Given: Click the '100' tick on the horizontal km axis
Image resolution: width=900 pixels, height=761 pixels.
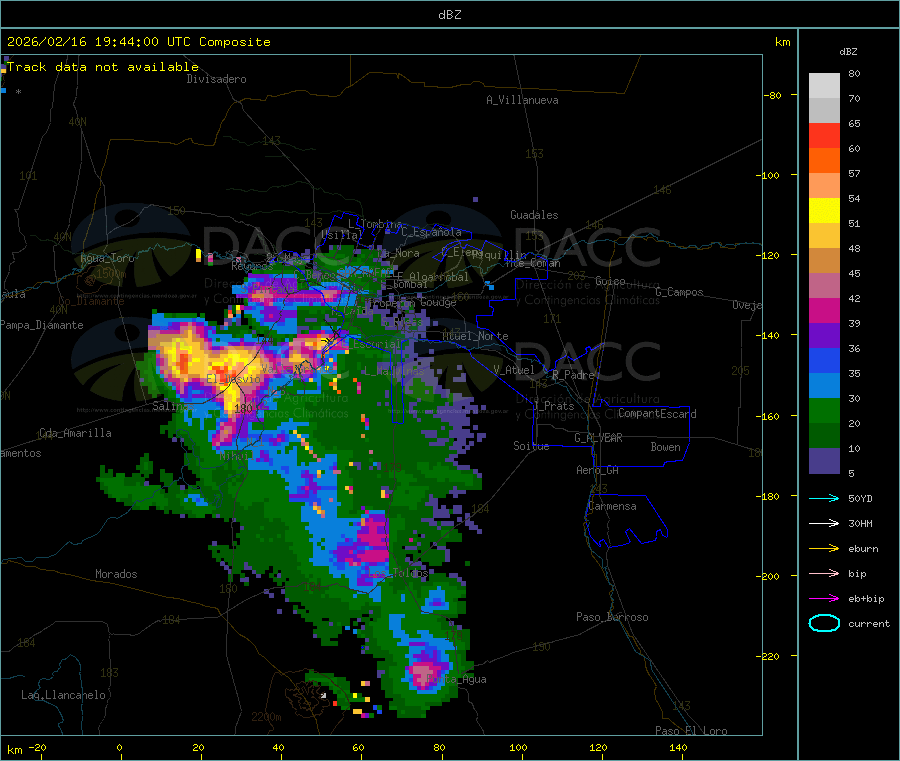Looking at the screenshot, I should tap(518, 747).
